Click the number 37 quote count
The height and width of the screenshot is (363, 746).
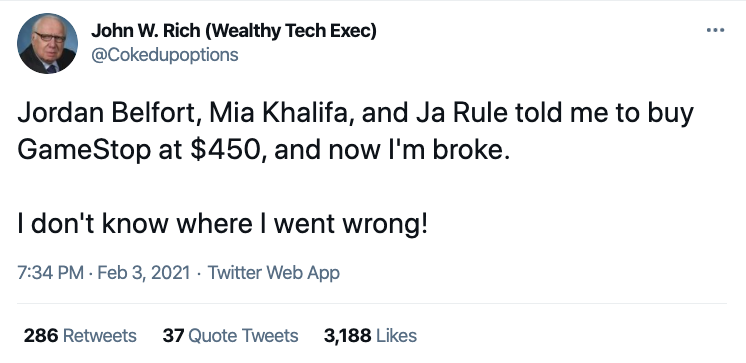[173, 336]
